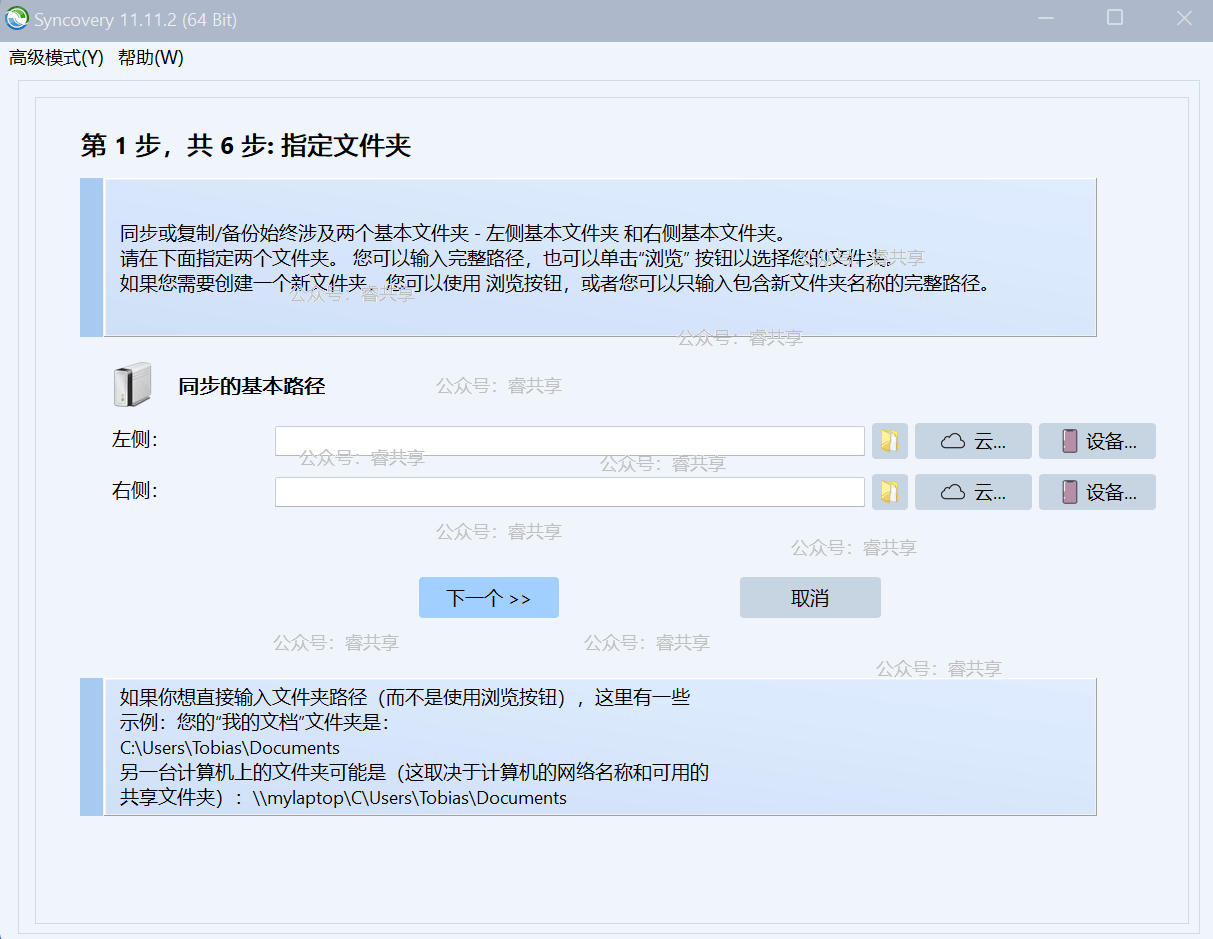Maximize the Syncovery window
Viewport: 1213px width, 939px height.
[1114, 19]
